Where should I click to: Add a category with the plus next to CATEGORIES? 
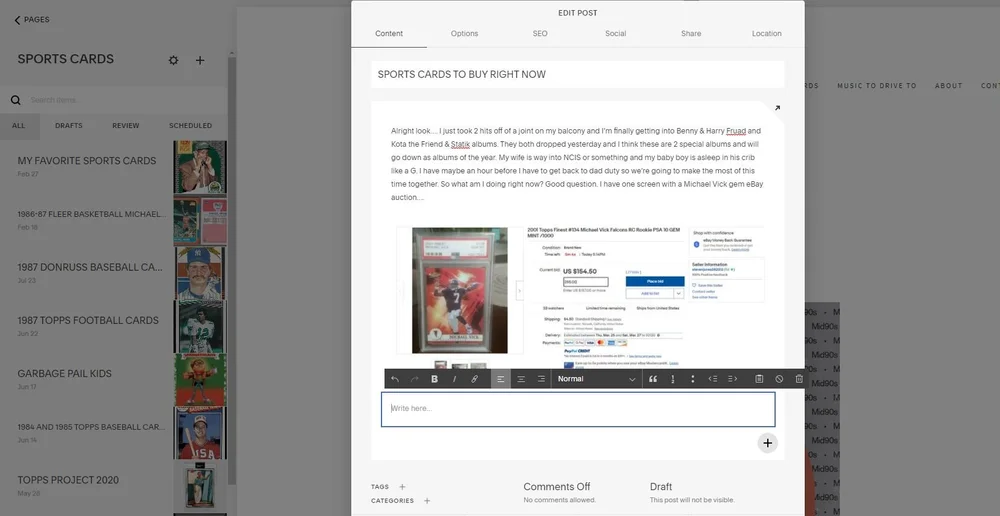427,501
